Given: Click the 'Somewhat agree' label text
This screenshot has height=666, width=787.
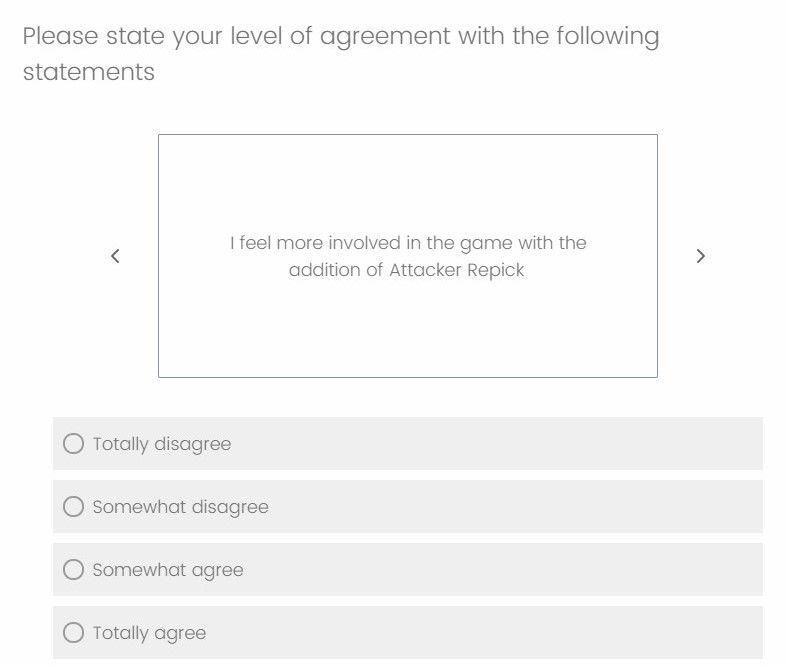Looking at the screenshot, I should [168, 570].
